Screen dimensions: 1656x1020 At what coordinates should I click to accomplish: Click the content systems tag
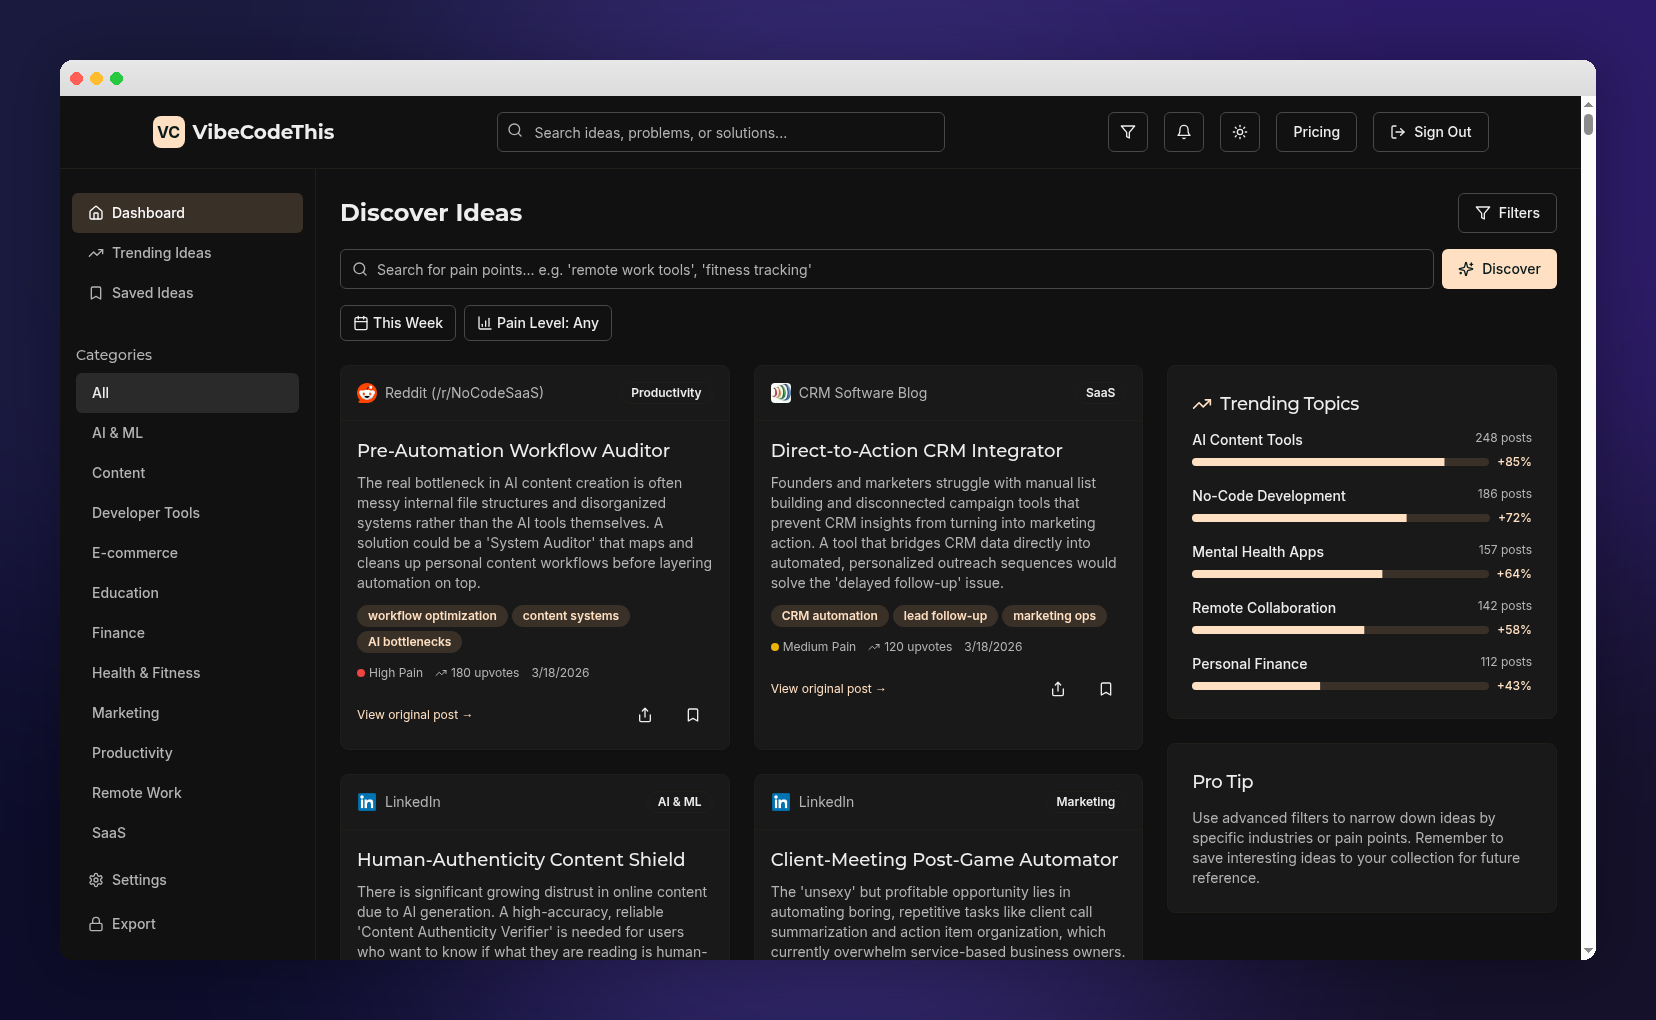pos(571,616)
